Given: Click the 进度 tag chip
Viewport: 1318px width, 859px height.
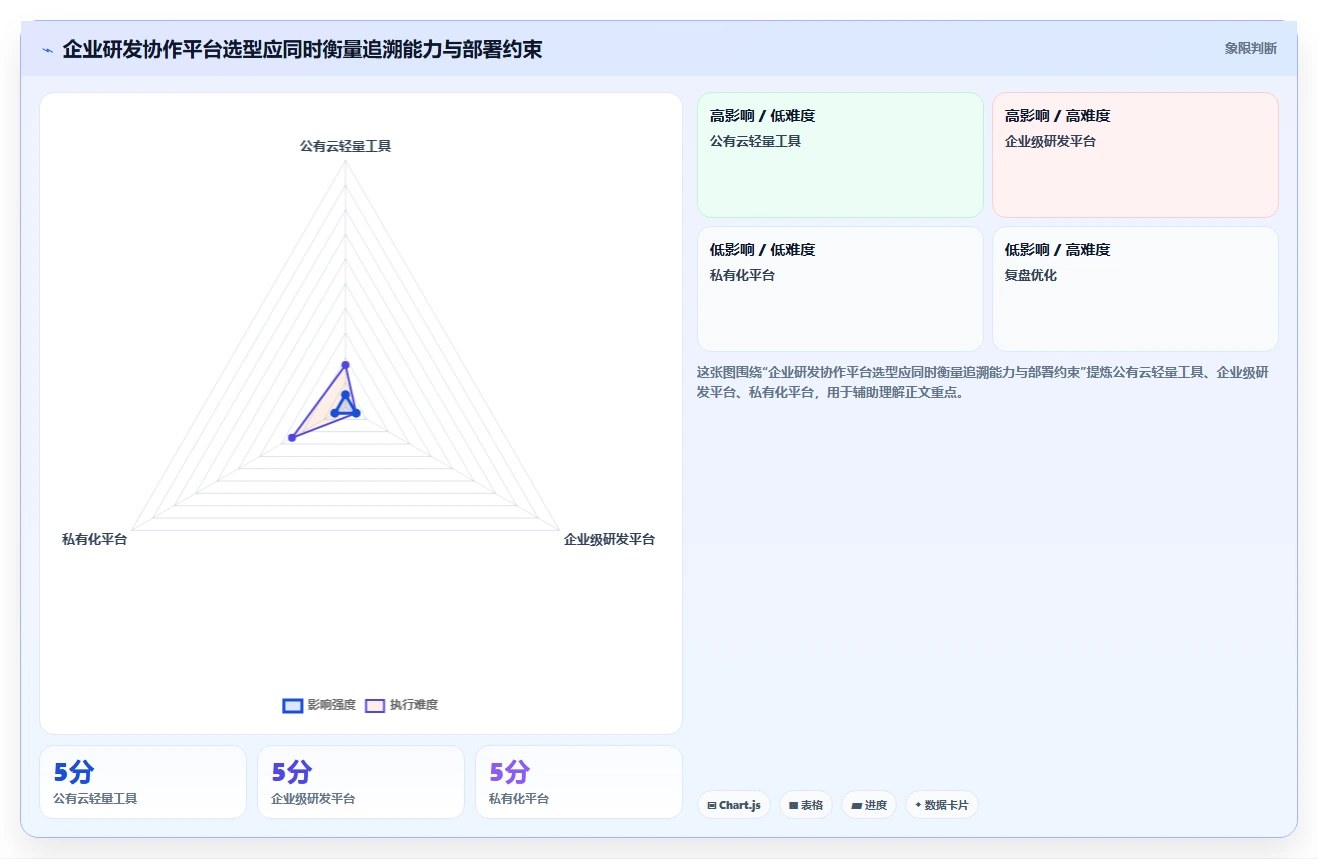Looking at the screenshot, I should [x=868, y=805].
